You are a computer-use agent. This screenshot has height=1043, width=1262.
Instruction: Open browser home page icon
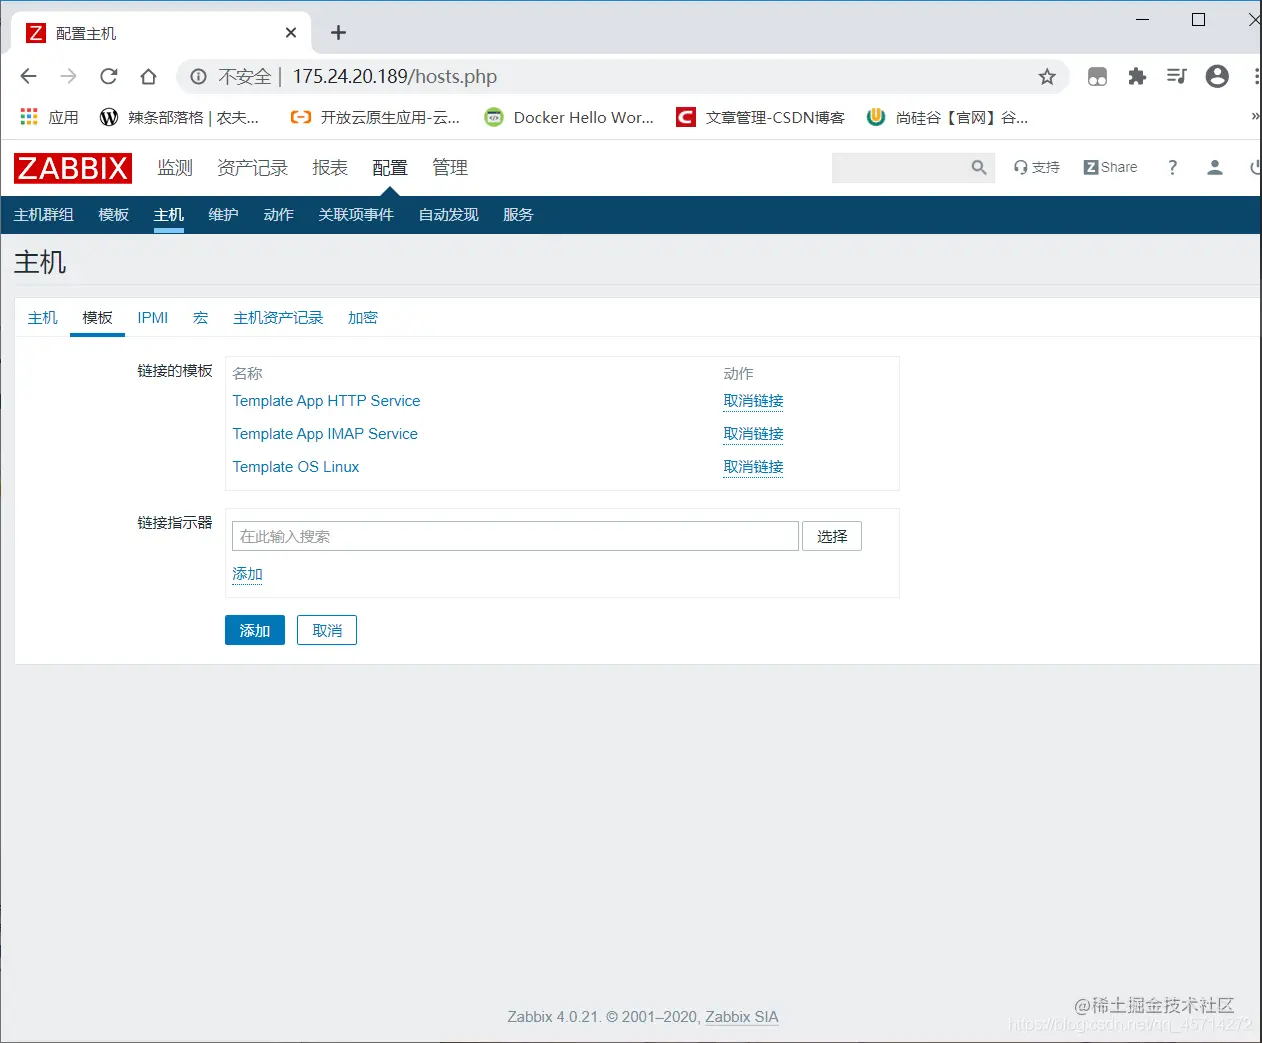click(x=148, y=76)
